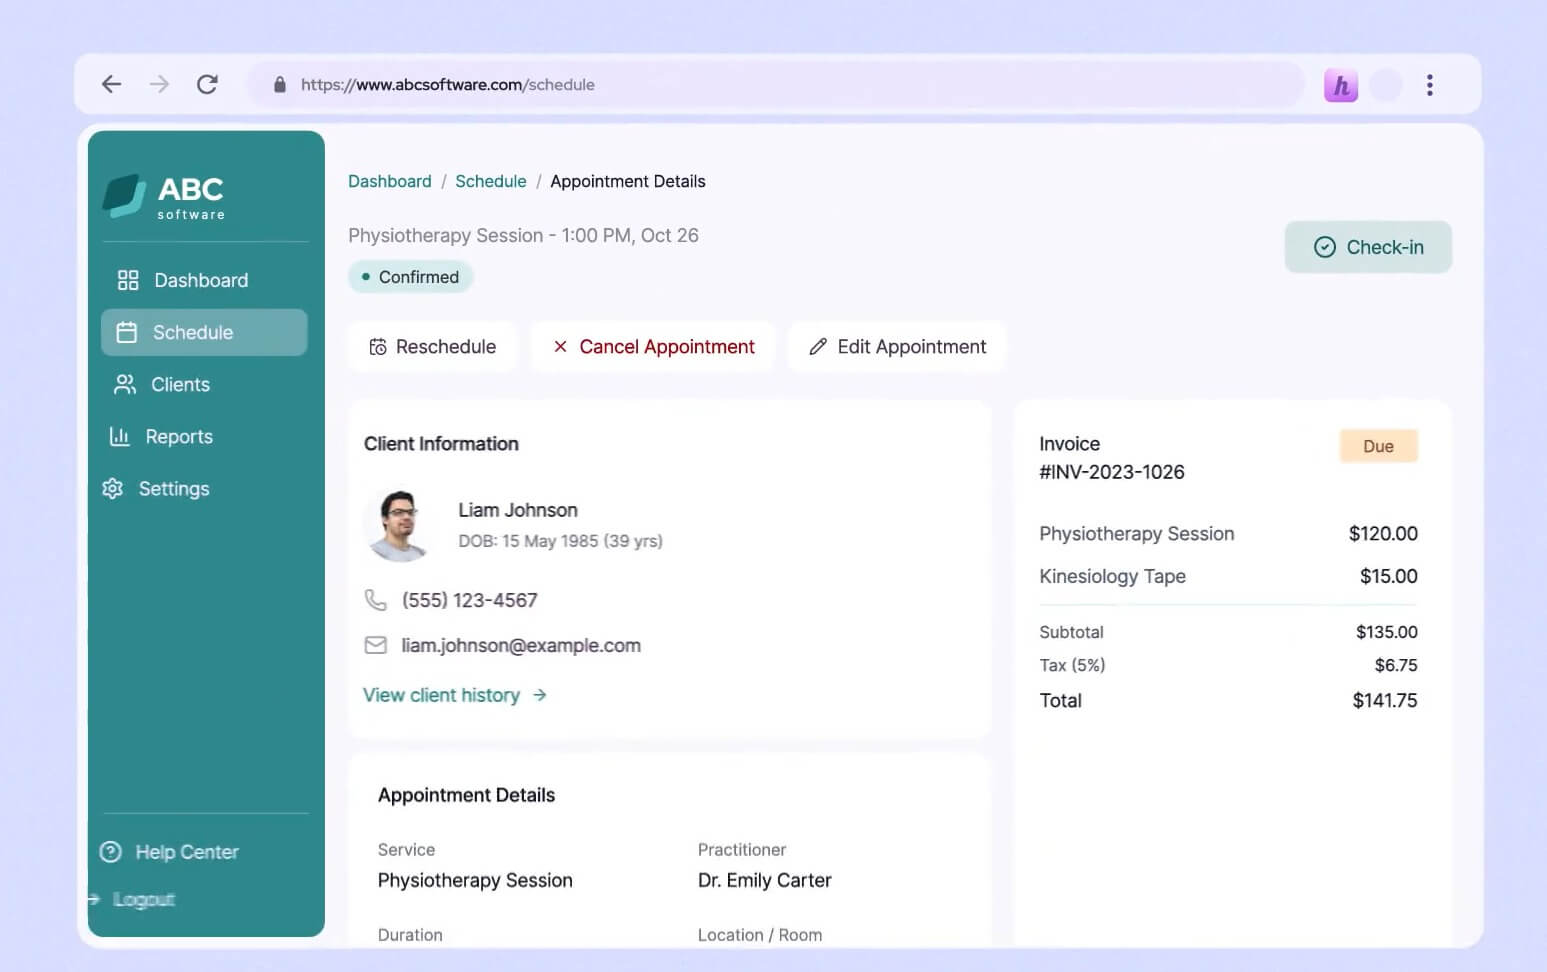
Task: Click the Logout arrow icon
Action: [x=94, y=899]
